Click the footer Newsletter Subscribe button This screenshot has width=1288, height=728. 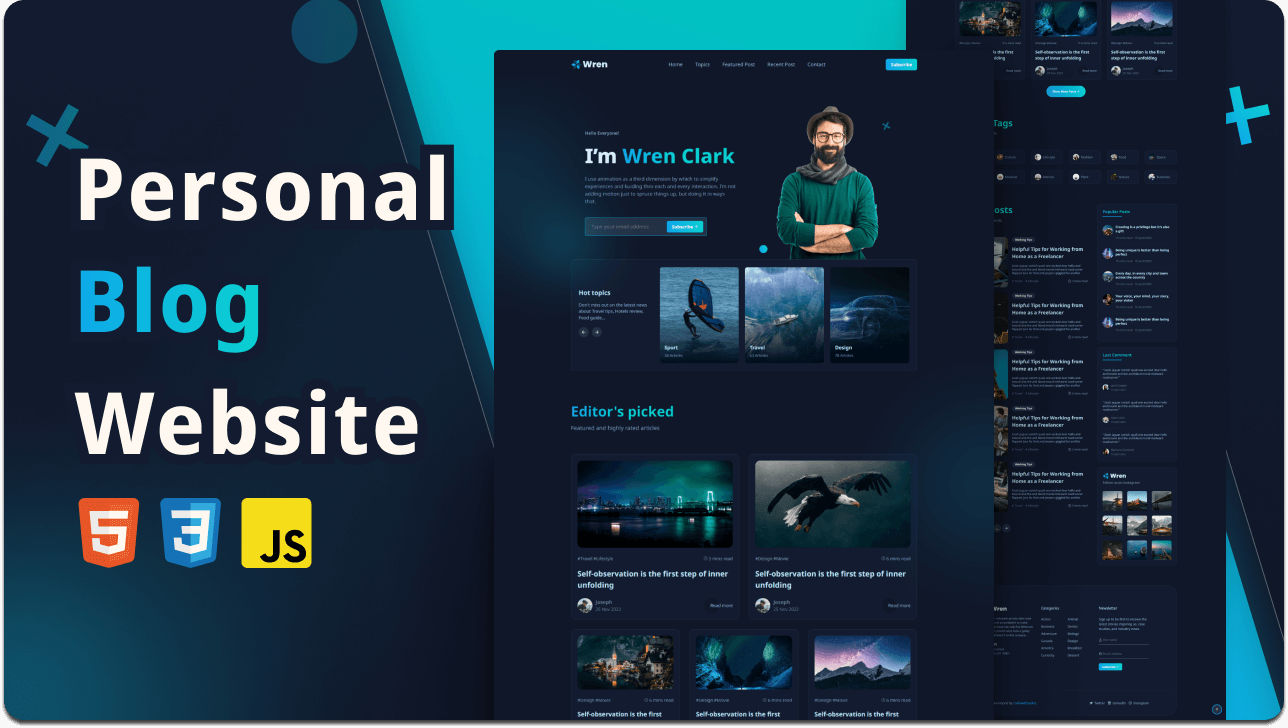pos(1110,666)
